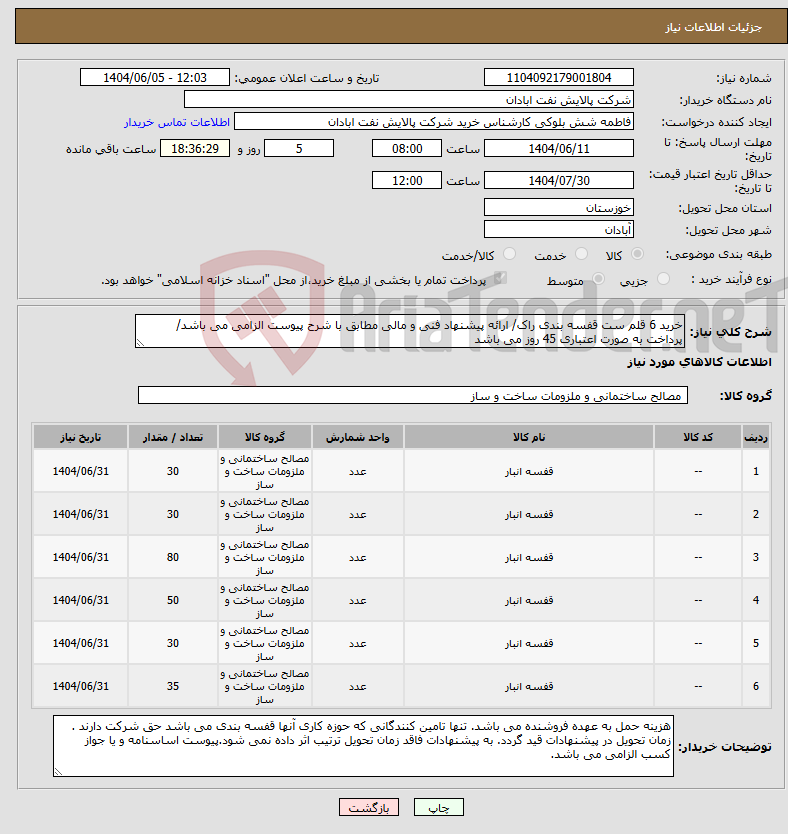Open the اطلاعات تماس خریدار link

pos(177,122)
